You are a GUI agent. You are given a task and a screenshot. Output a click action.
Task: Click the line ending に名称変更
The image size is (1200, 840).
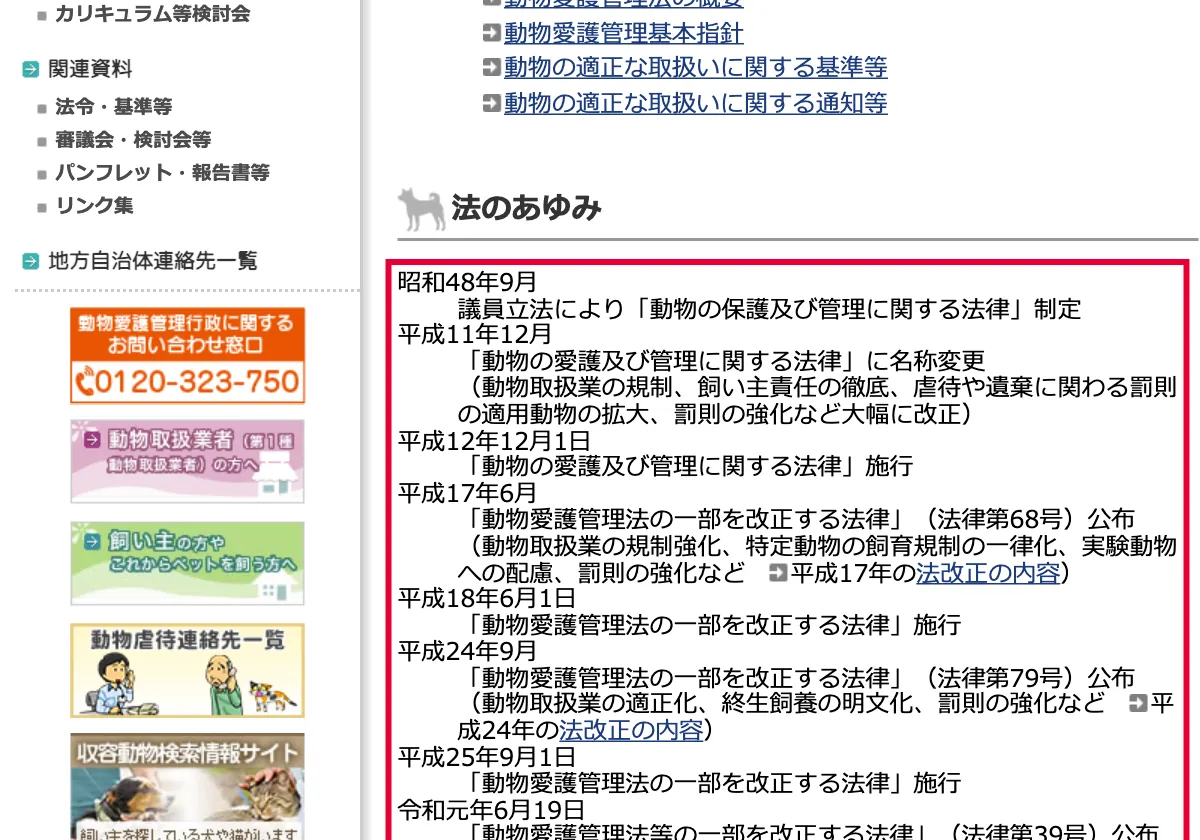tap(726, 361)
